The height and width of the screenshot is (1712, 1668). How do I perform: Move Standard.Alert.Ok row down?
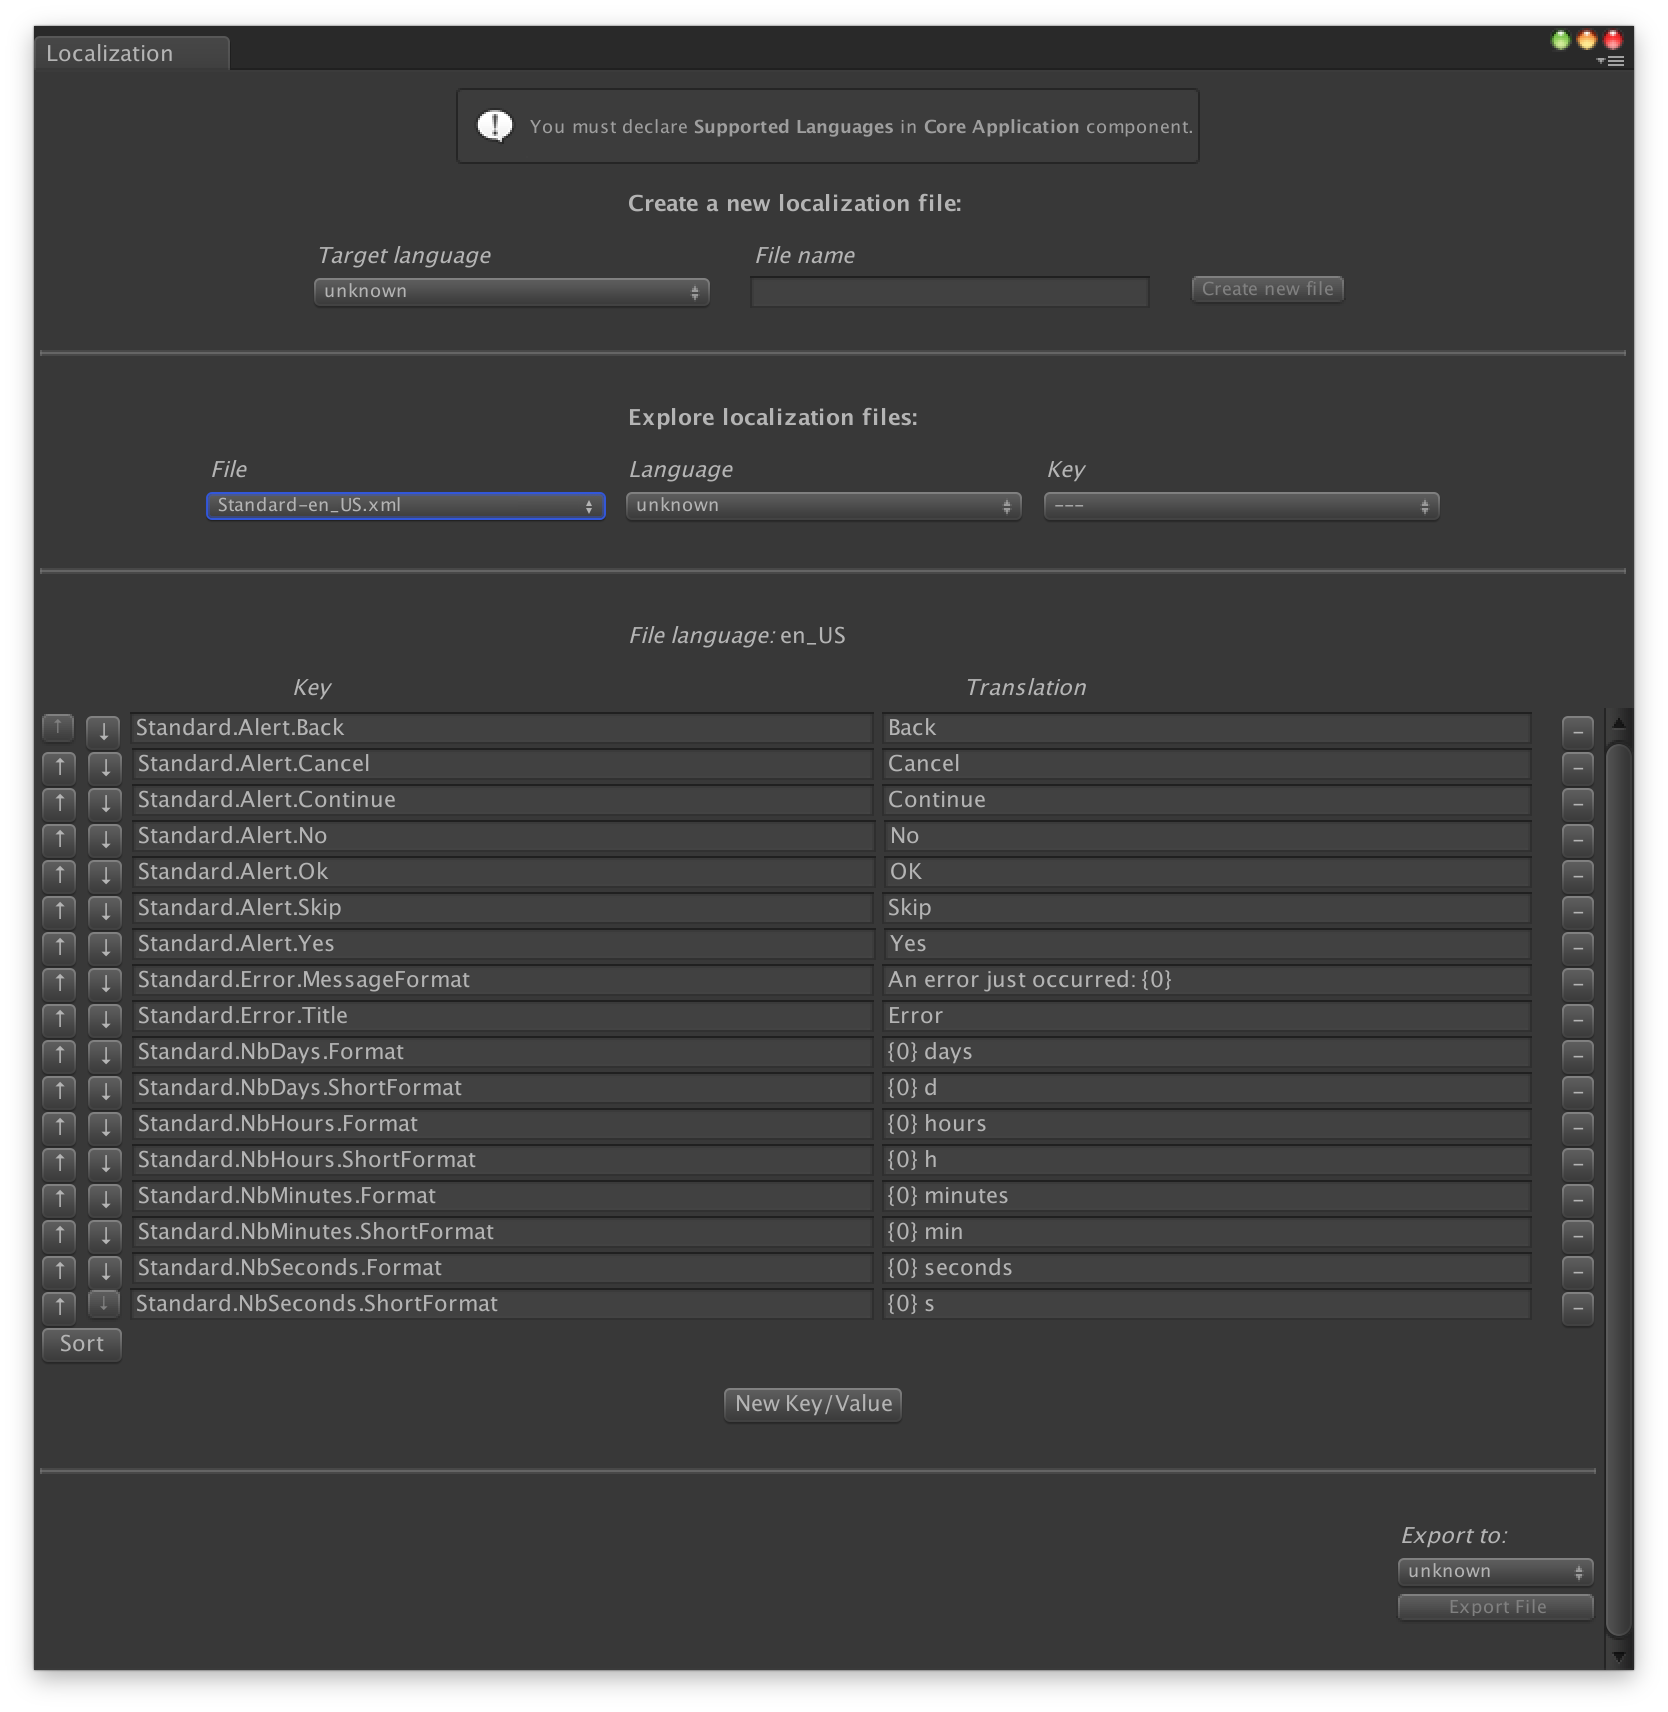coord(104,874)
